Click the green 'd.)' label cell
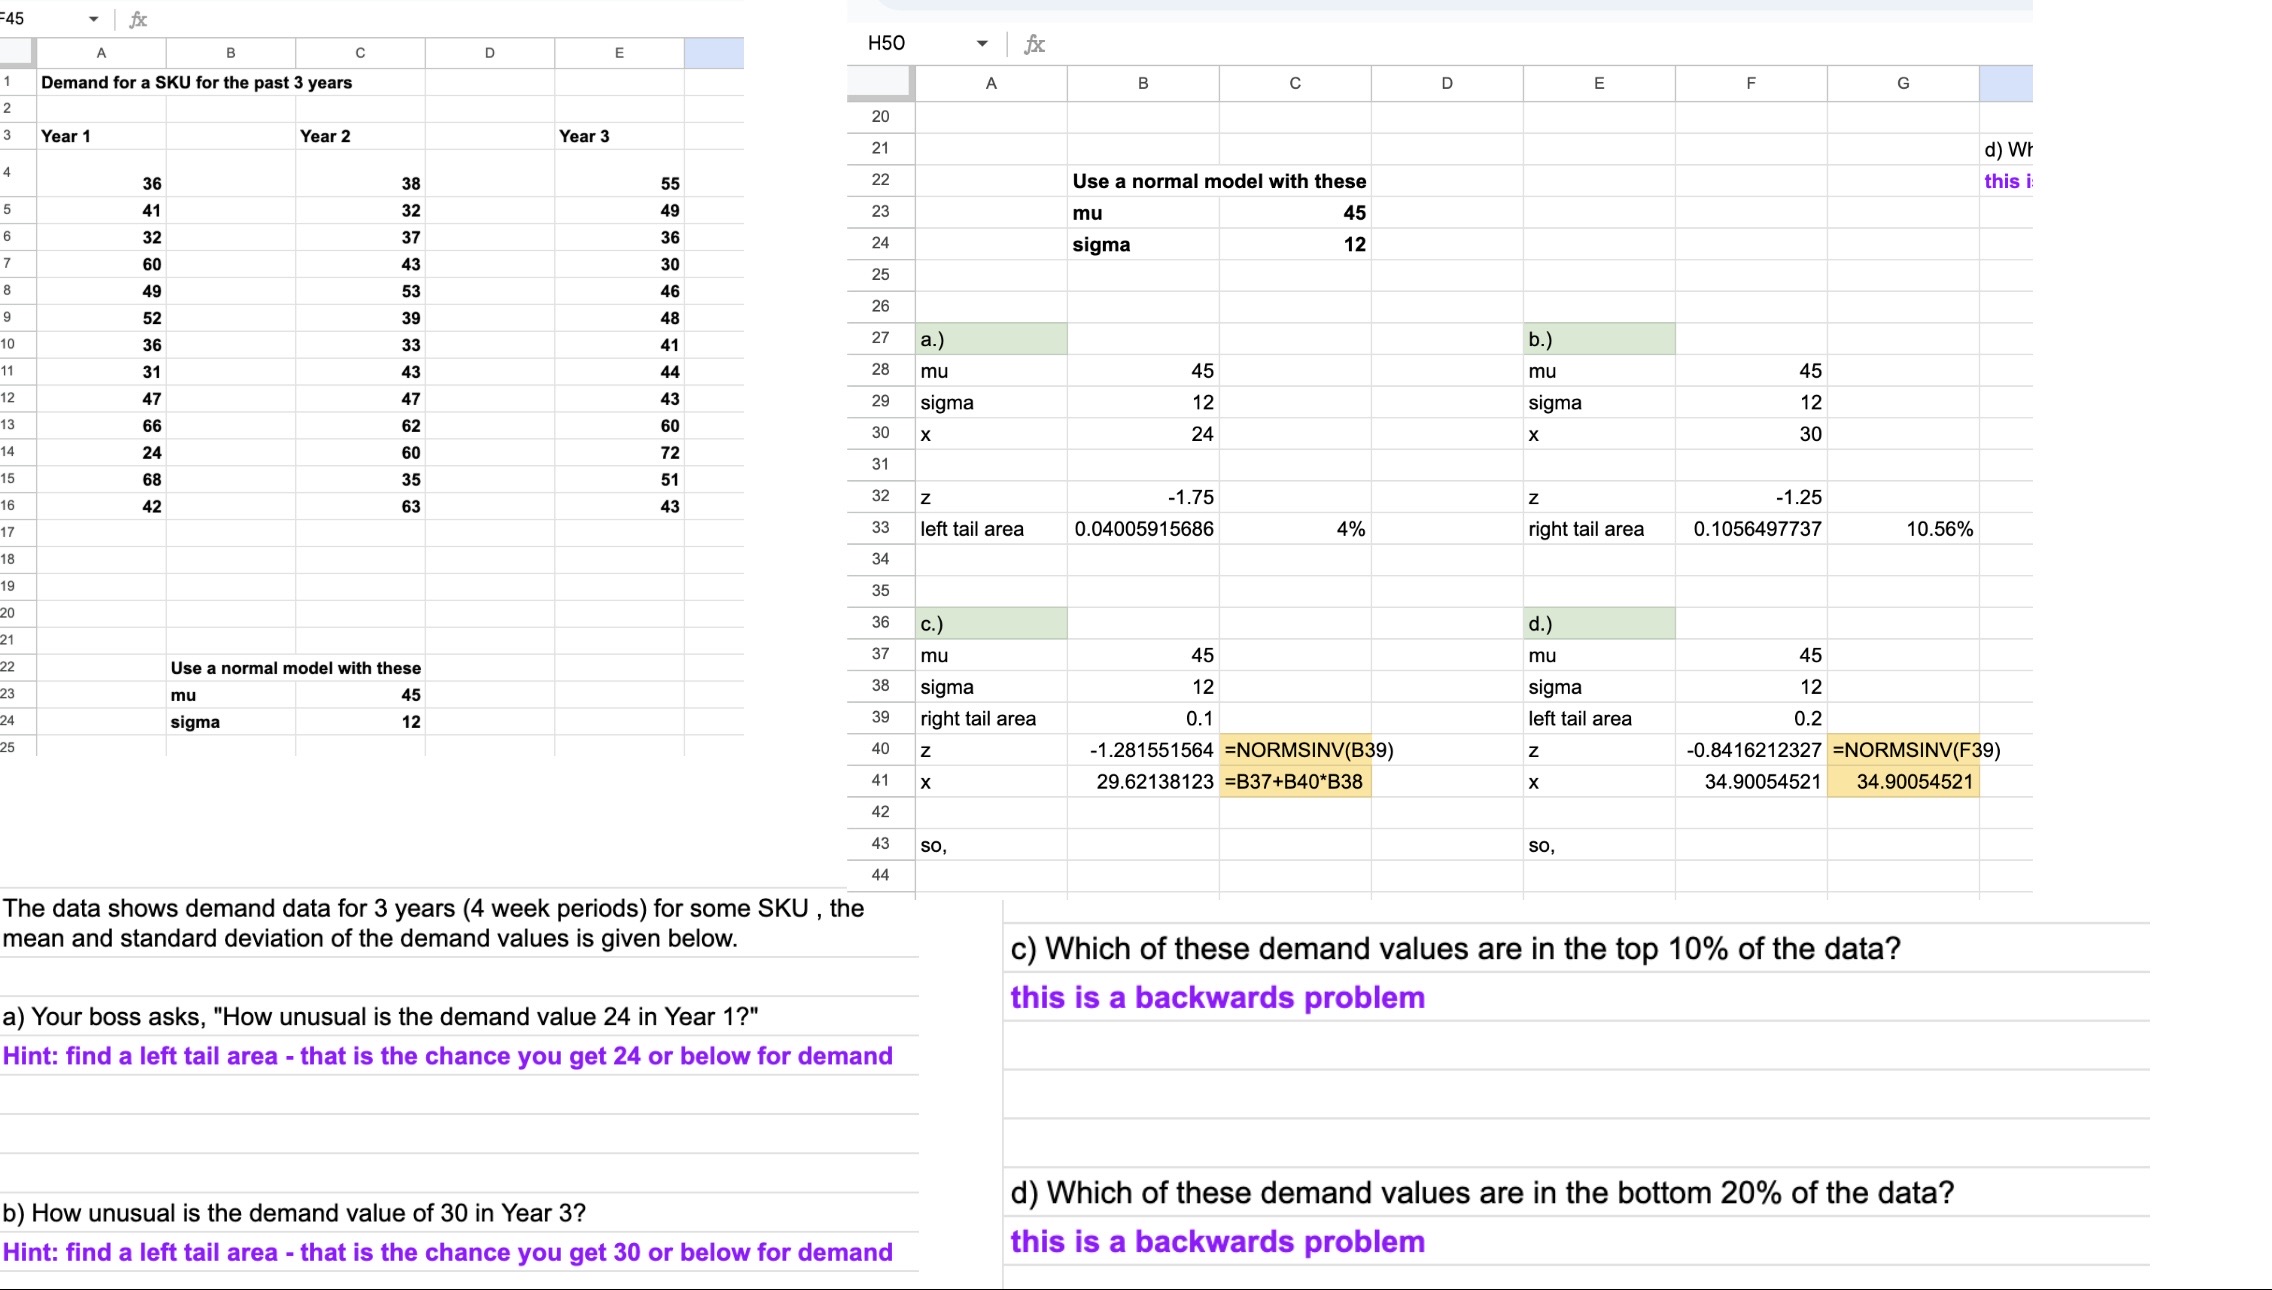 (x=1598, y=624)
